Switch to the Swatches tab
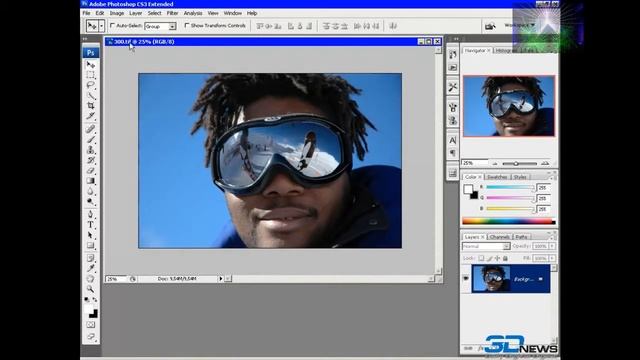This screenshot has width=640, height=360. (x=497, y=177)
